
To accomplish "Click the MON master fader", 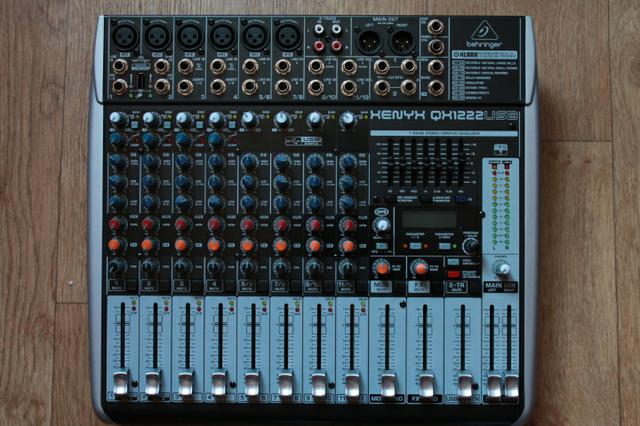I will pyautogui.click(x=387, y=382).
